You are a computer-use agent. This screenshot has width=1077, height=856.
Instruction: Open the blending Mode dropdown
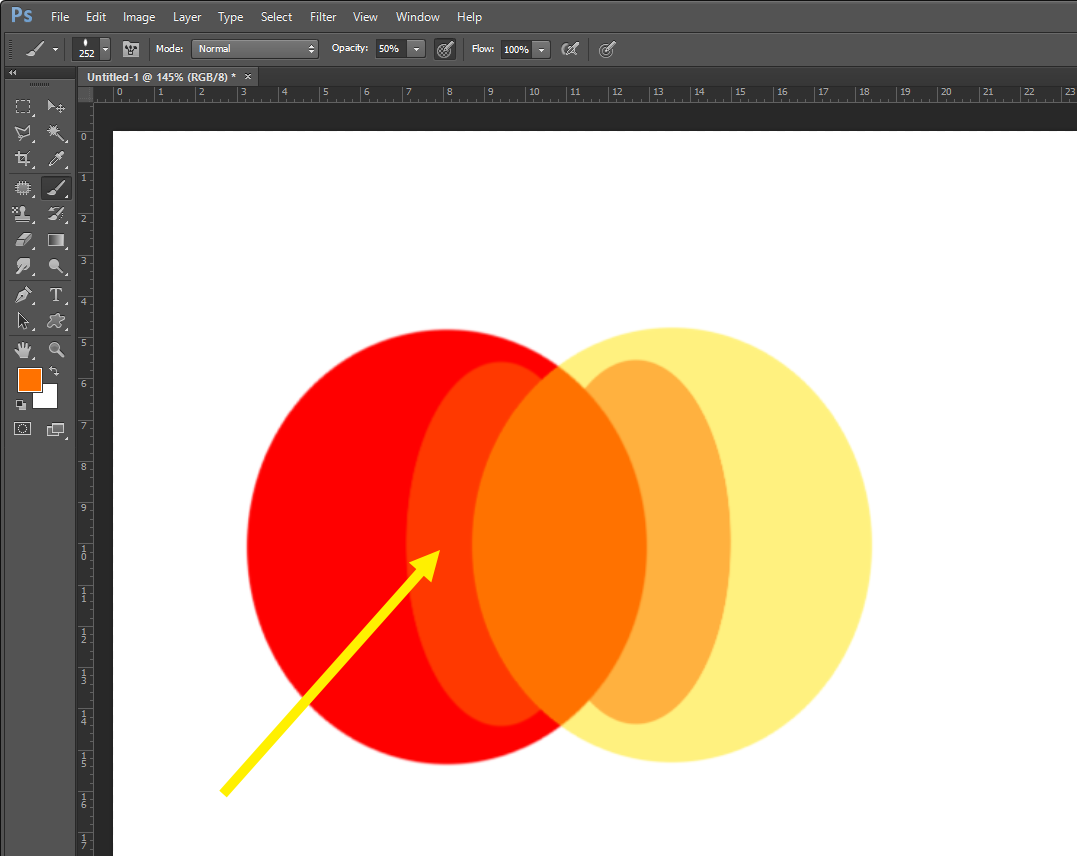coord(255,49)
